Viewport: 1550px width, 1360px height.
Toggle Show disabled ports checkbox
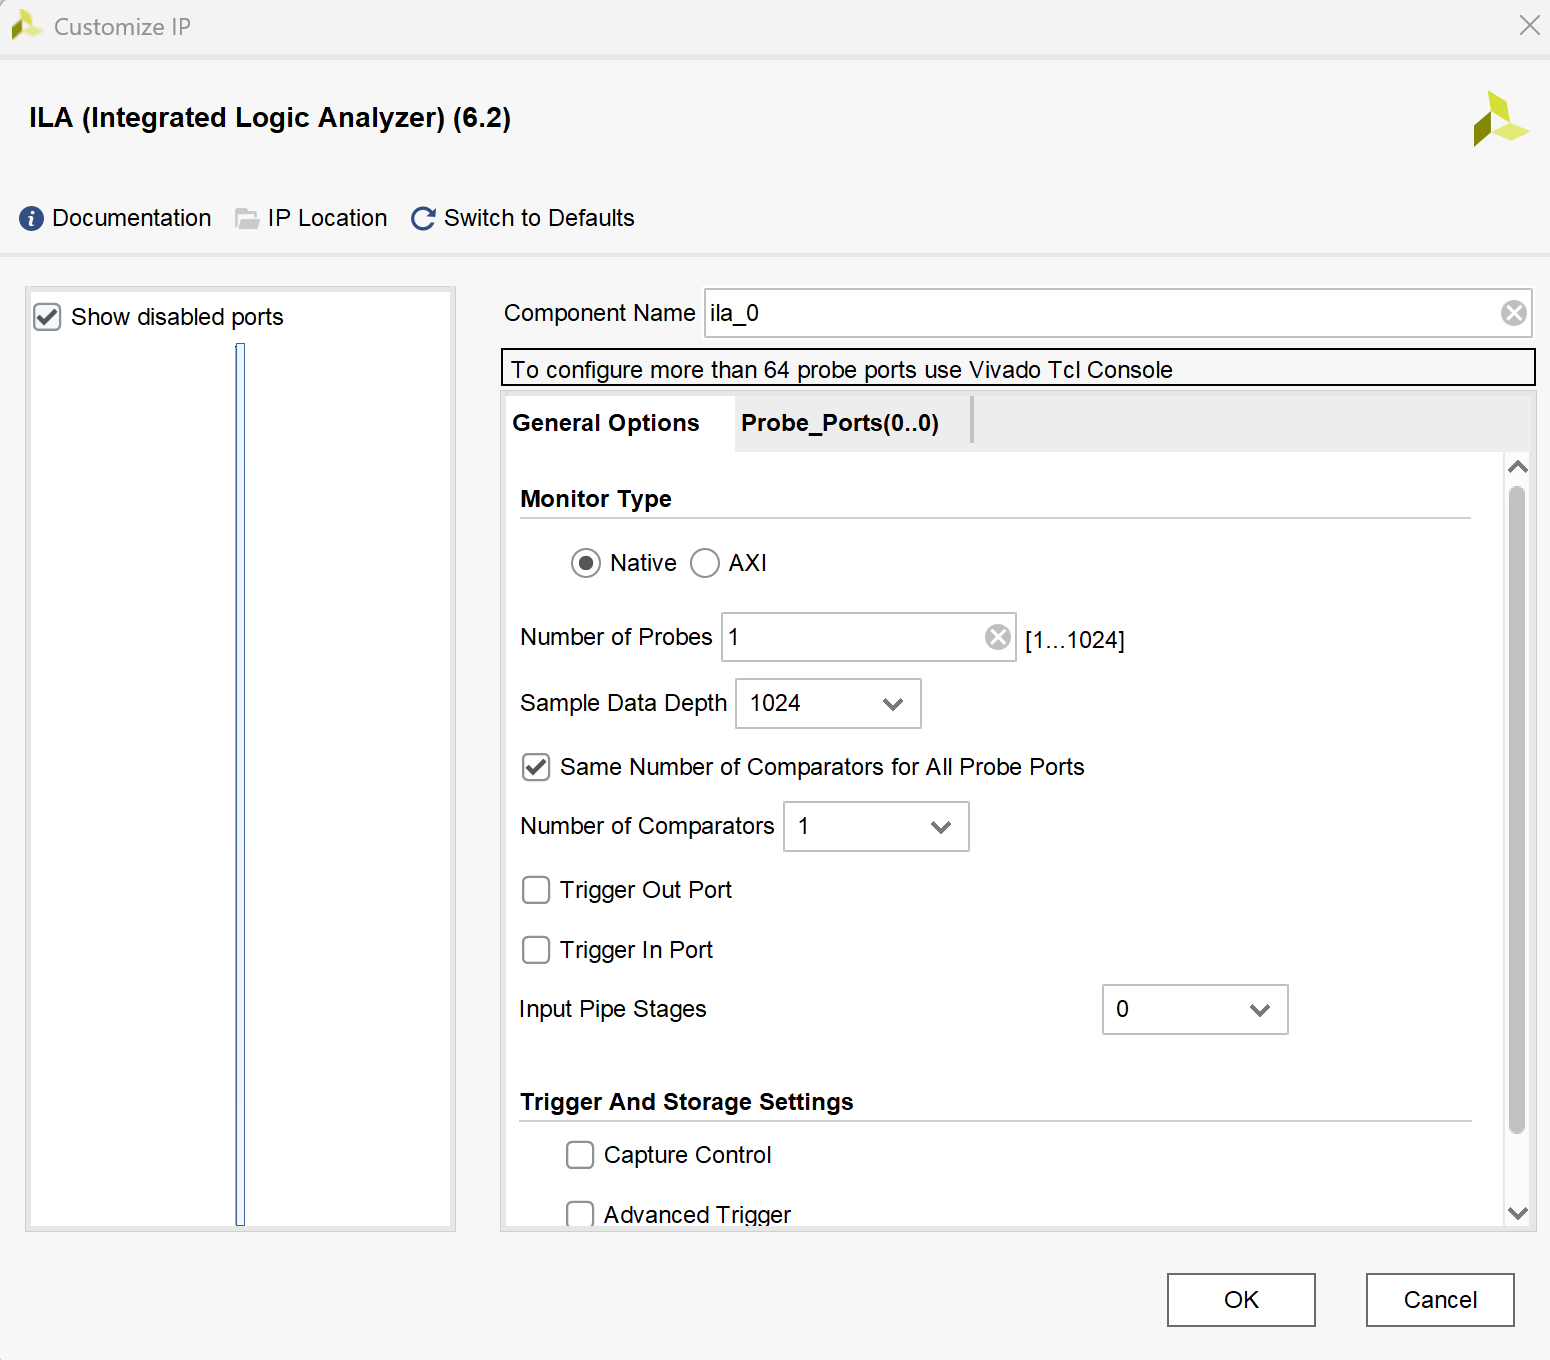coord(47,317)
